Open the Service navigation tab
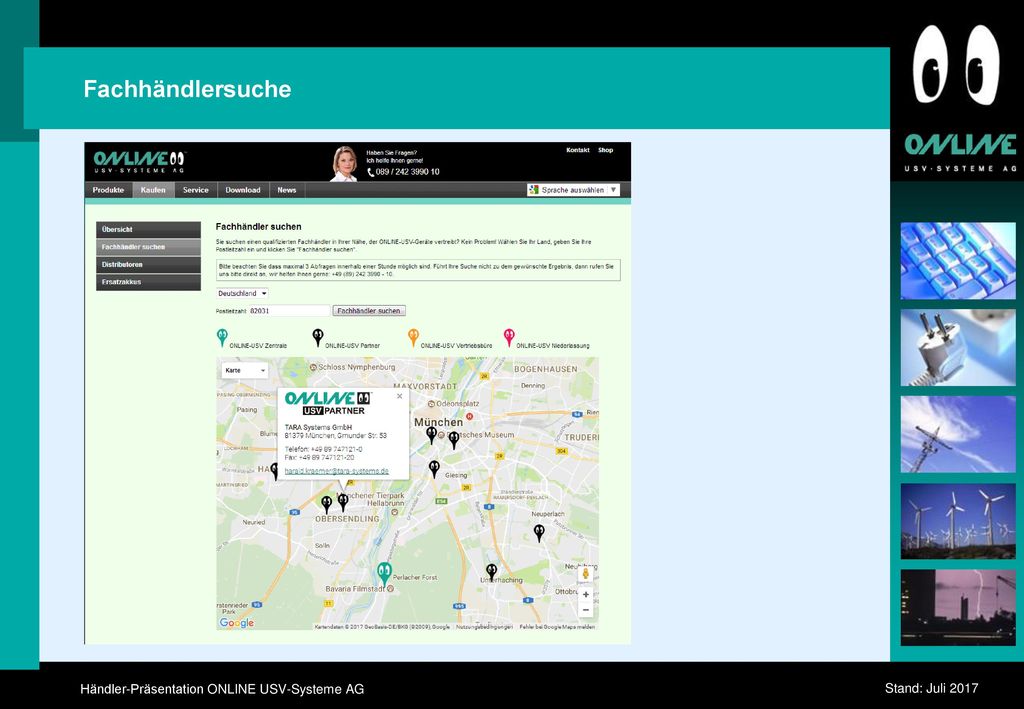 [195, 190]
